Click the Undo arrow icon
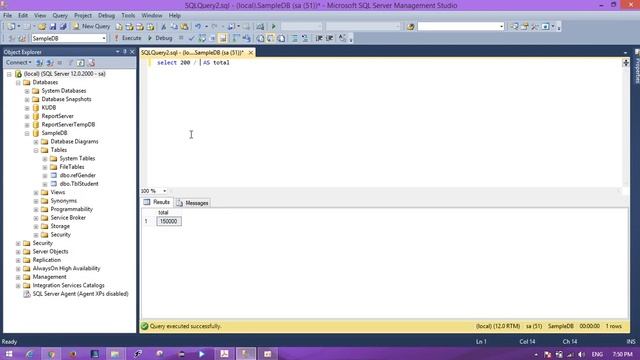This screenshot has width=640, height=360. coord(198,27)
